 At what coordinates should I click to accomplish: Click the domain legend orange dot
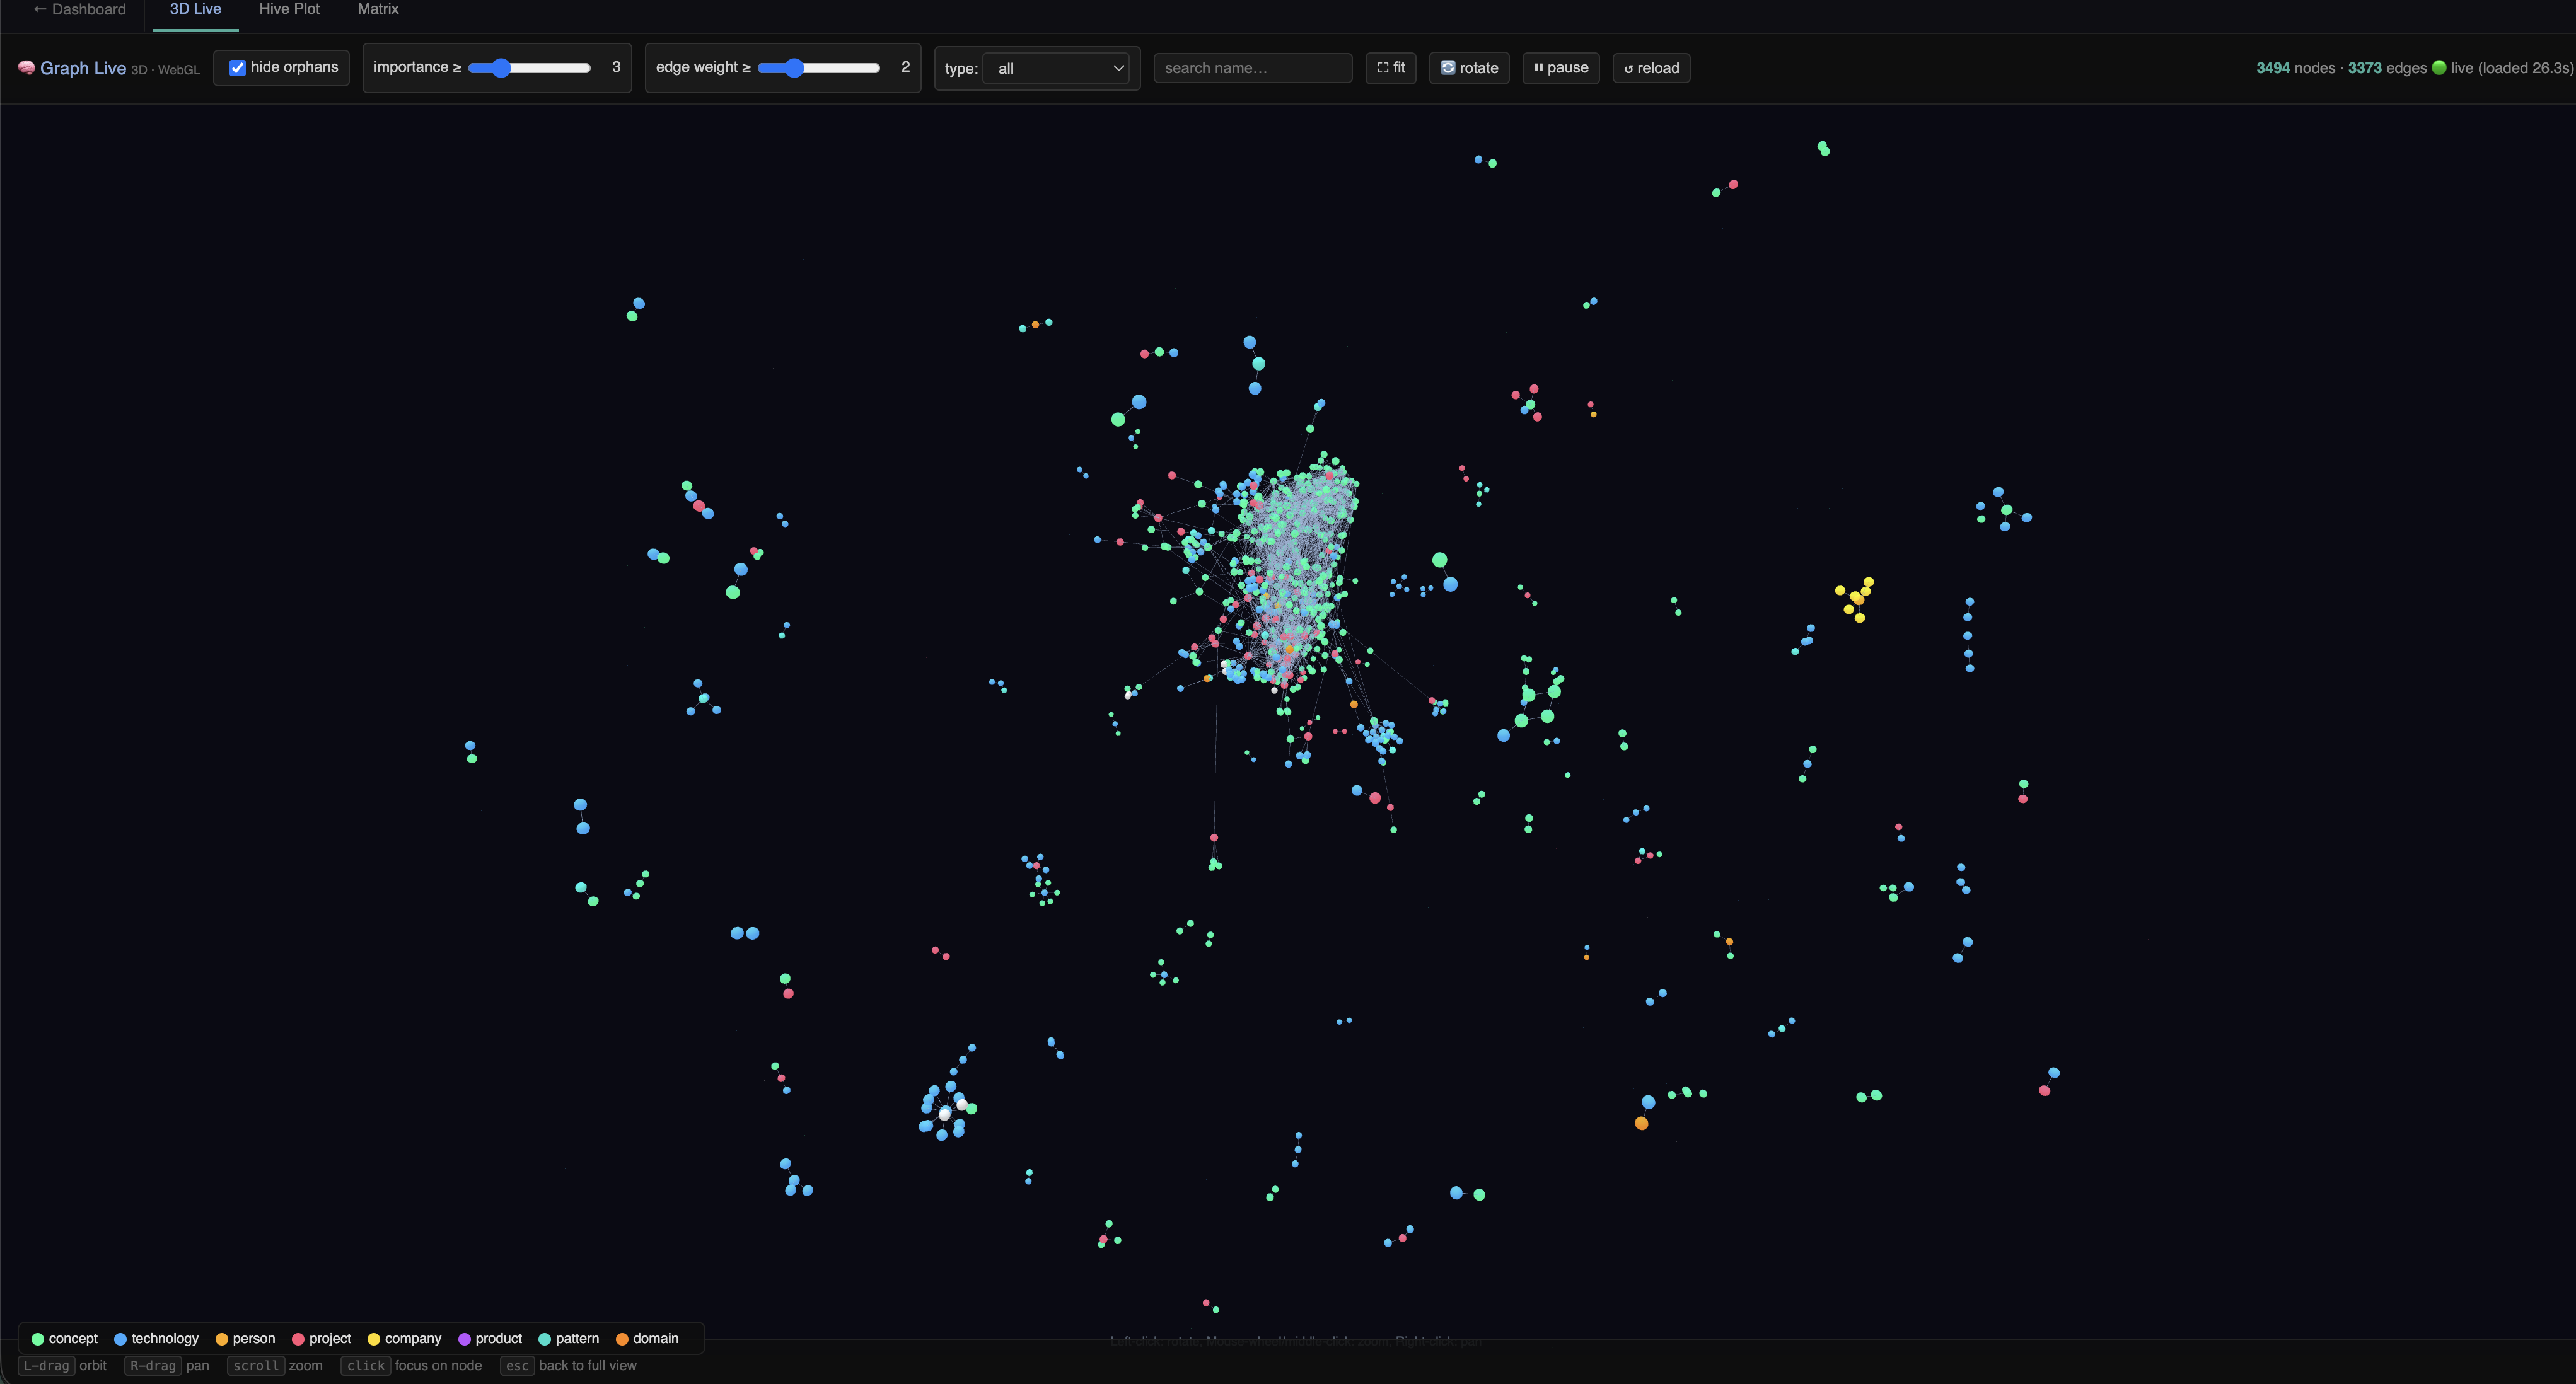click(x=622, y=1339)
